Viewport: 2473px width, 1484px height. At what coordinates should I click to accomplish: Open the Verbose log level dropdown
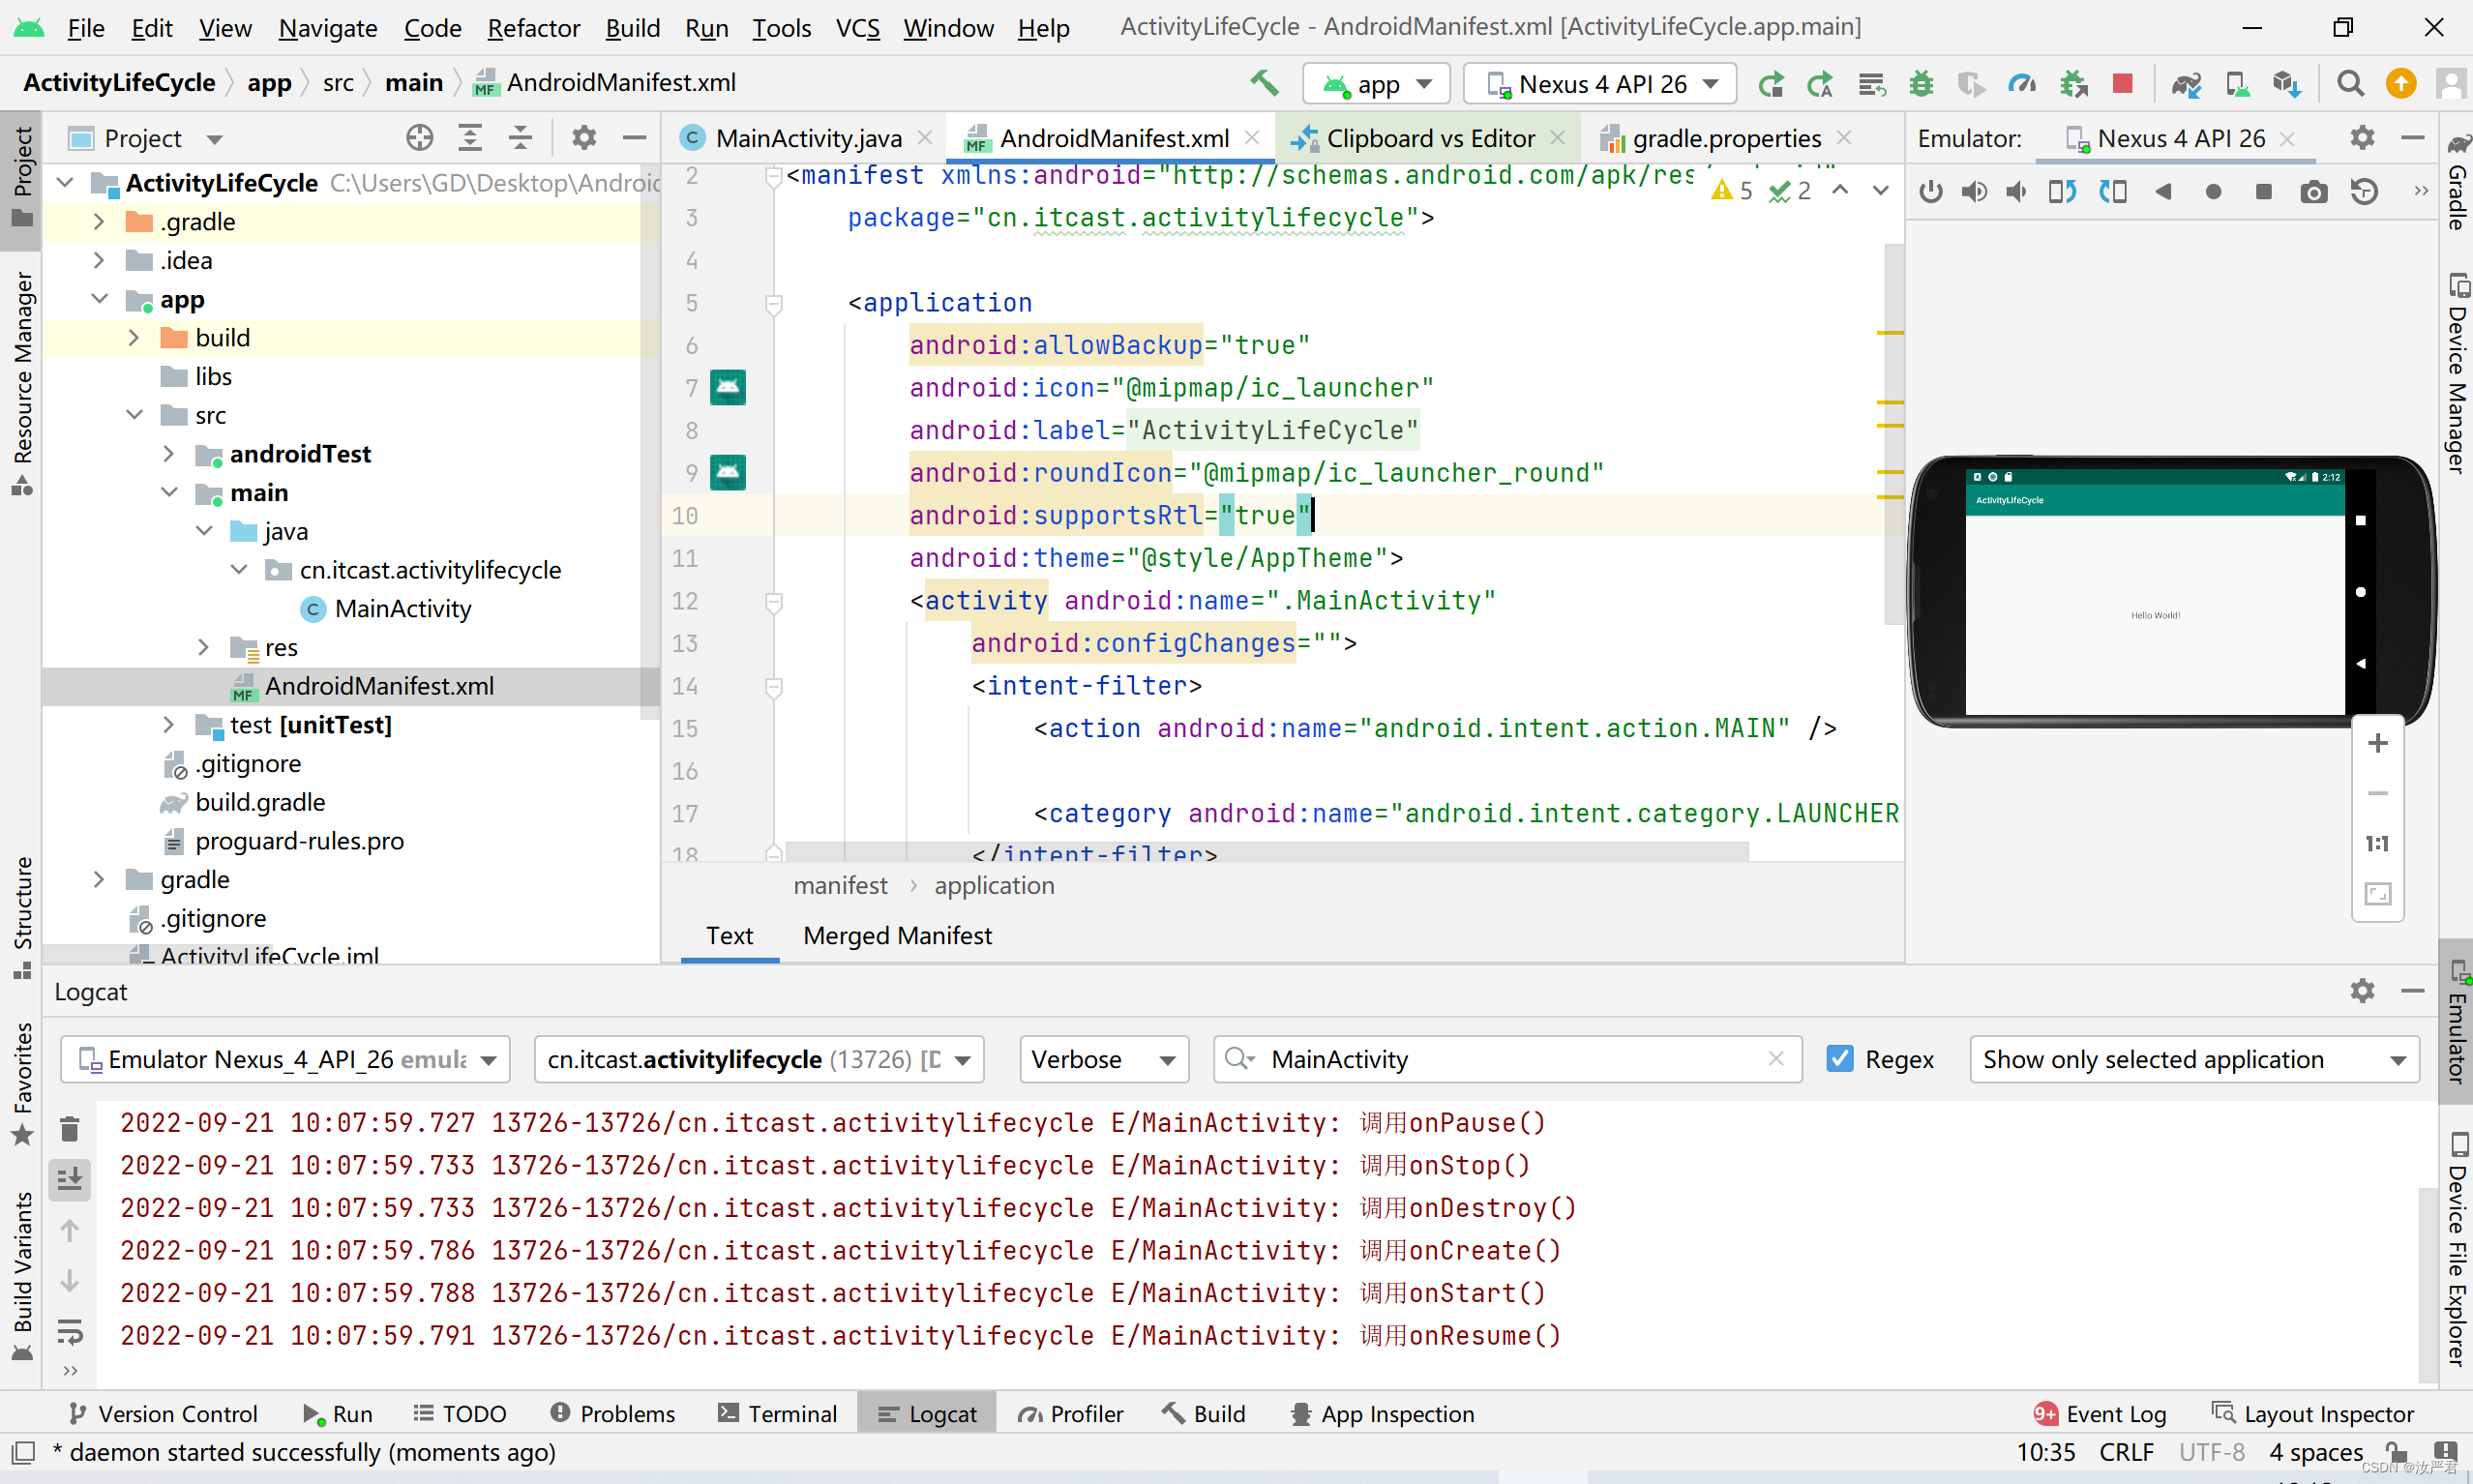[1103, 1059]
